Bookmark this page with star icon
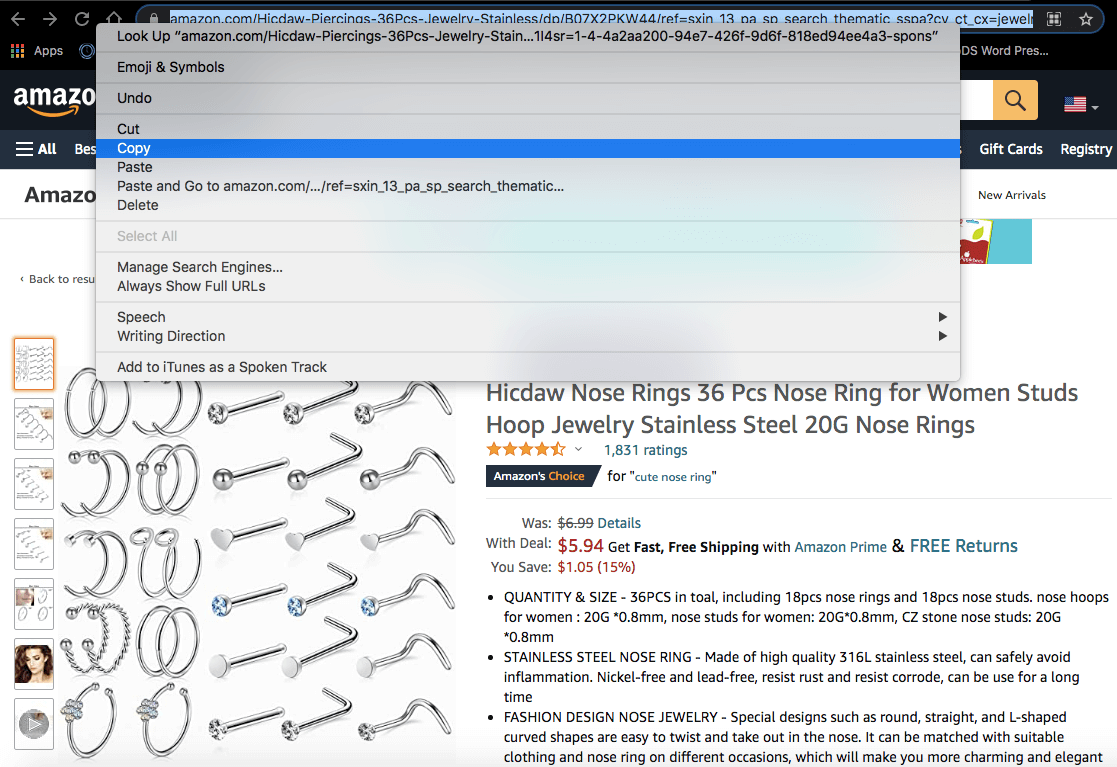The height and width of the screenshot is (767, 1117). pos(1086,19)
